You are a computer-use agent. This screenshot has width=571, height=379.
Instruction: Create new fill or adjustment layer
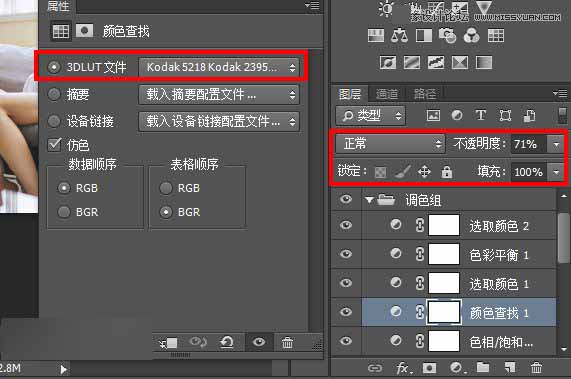pyautogui.click(x=457, y=368)
